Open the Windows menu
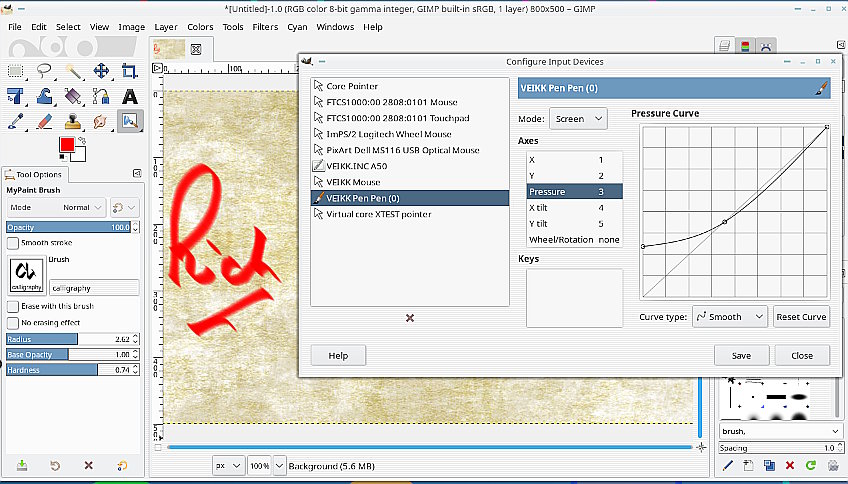 point(335,27)
